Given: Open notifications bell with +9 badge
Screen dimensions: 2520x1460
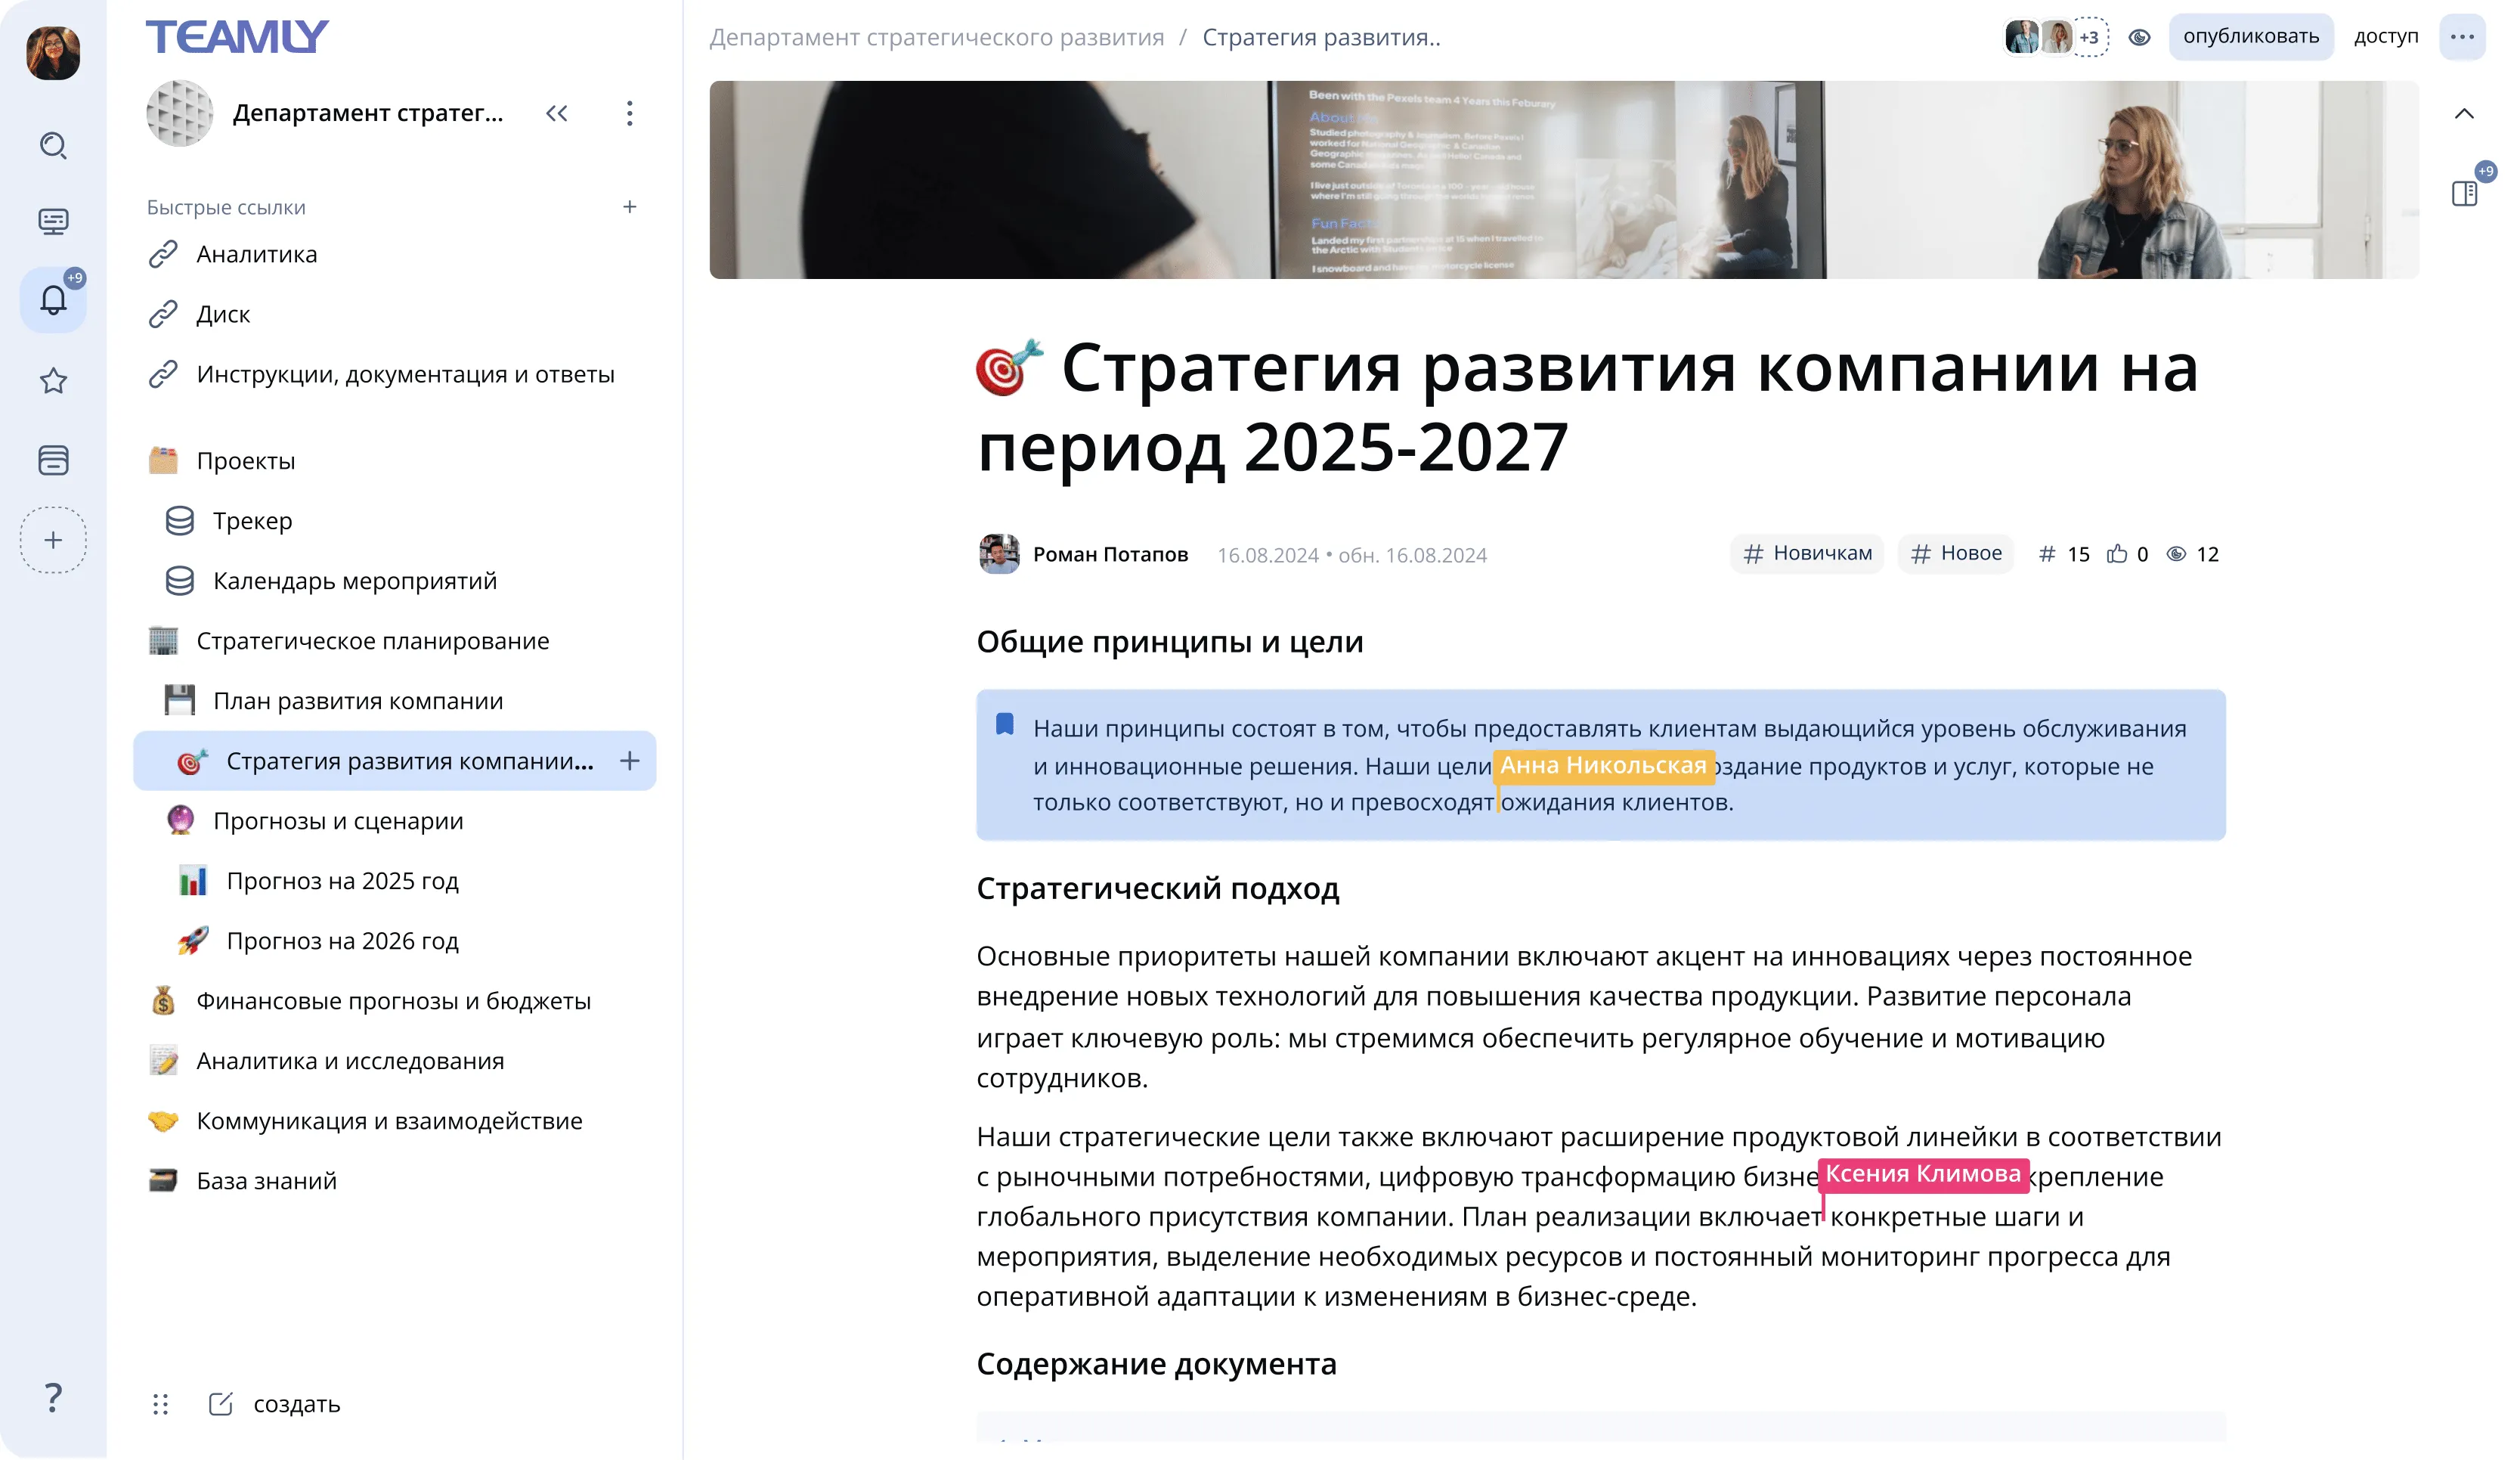Looking at the screenshot, I should click(x=53, y=299).
